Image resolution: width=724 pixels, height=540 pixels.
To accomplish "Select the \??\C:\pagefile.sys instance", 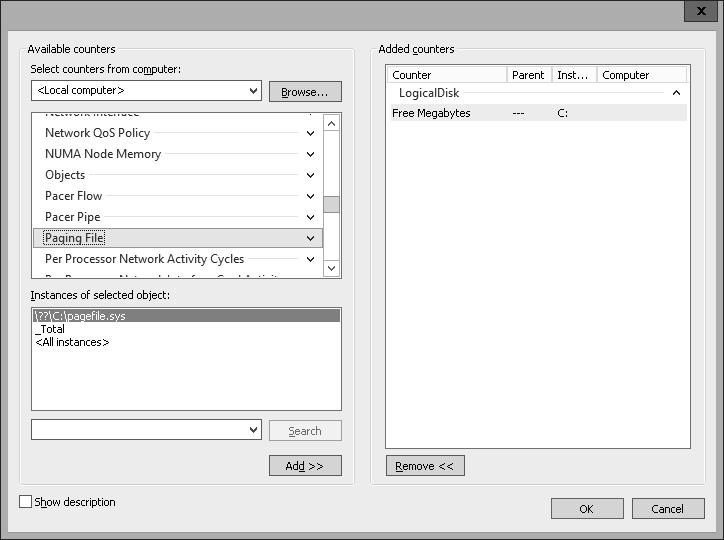I will click(x=187, y=316).
